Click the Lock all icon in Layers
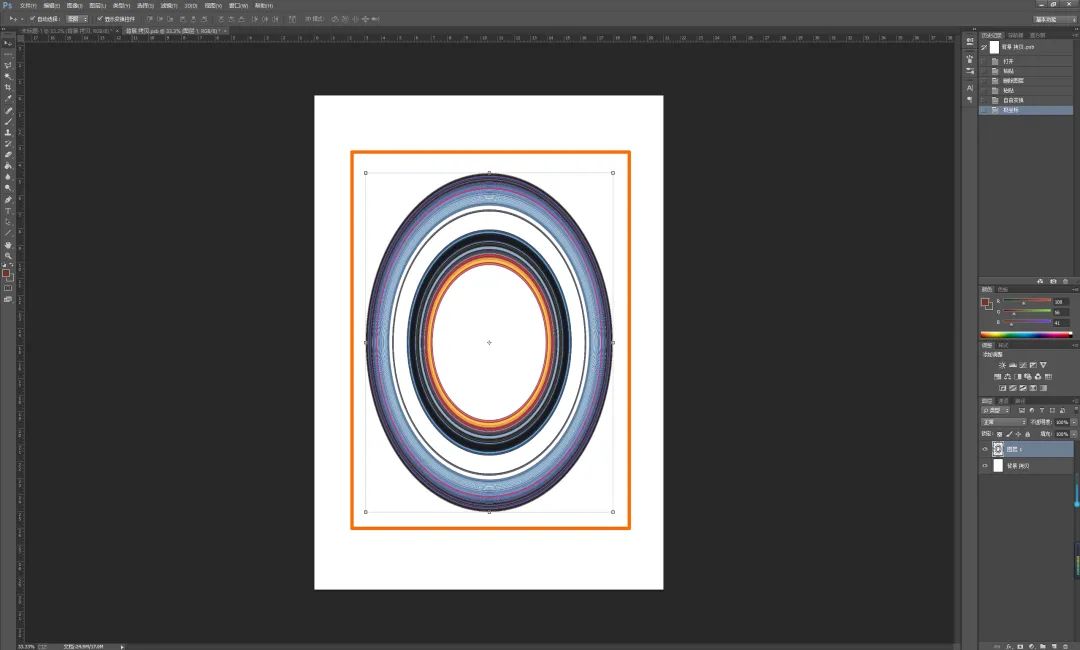1080x650 pixels. click(x=1028, y=434)
